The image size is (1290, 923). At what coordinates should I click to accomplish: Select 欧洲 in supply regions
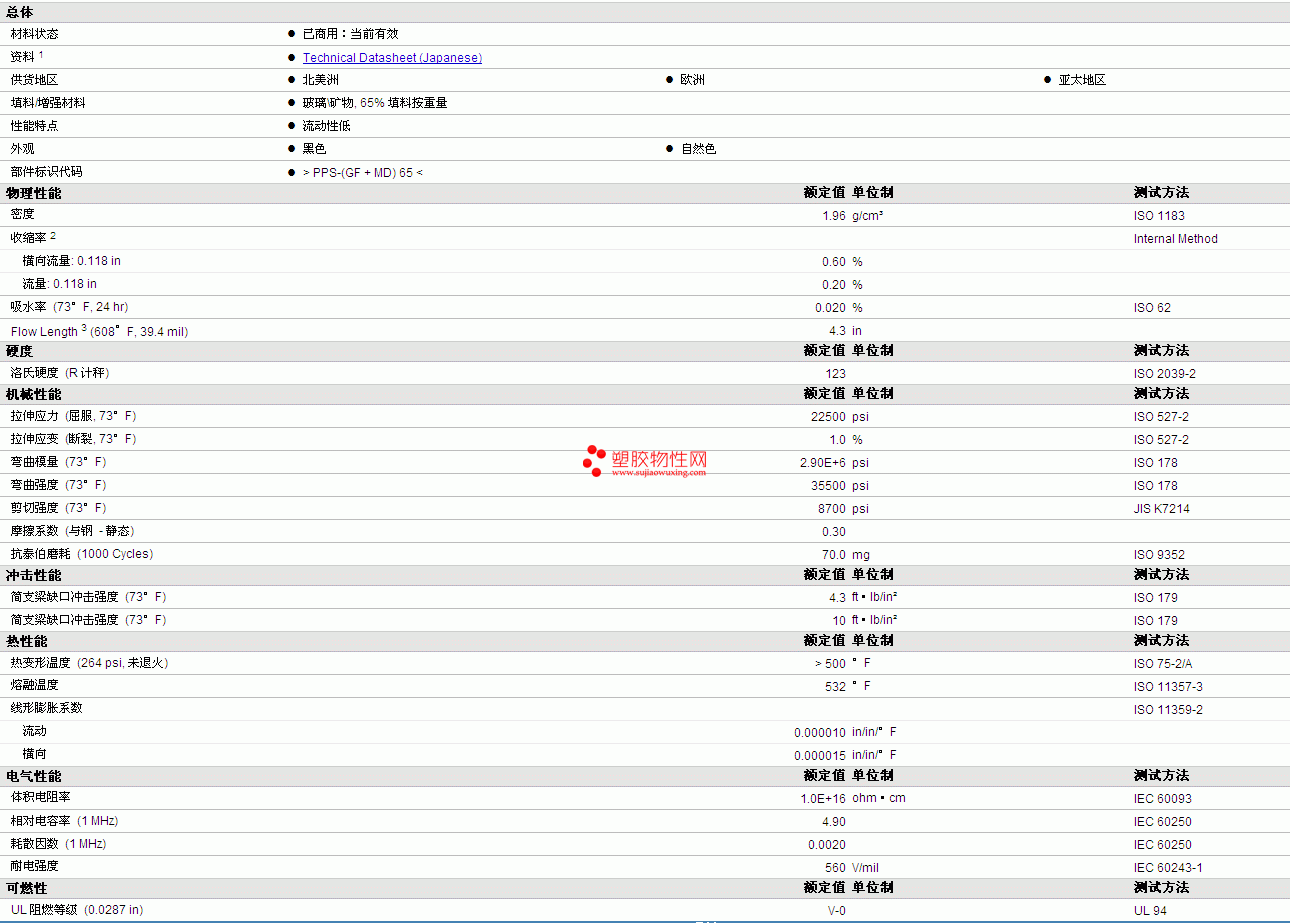click(692, 80)
